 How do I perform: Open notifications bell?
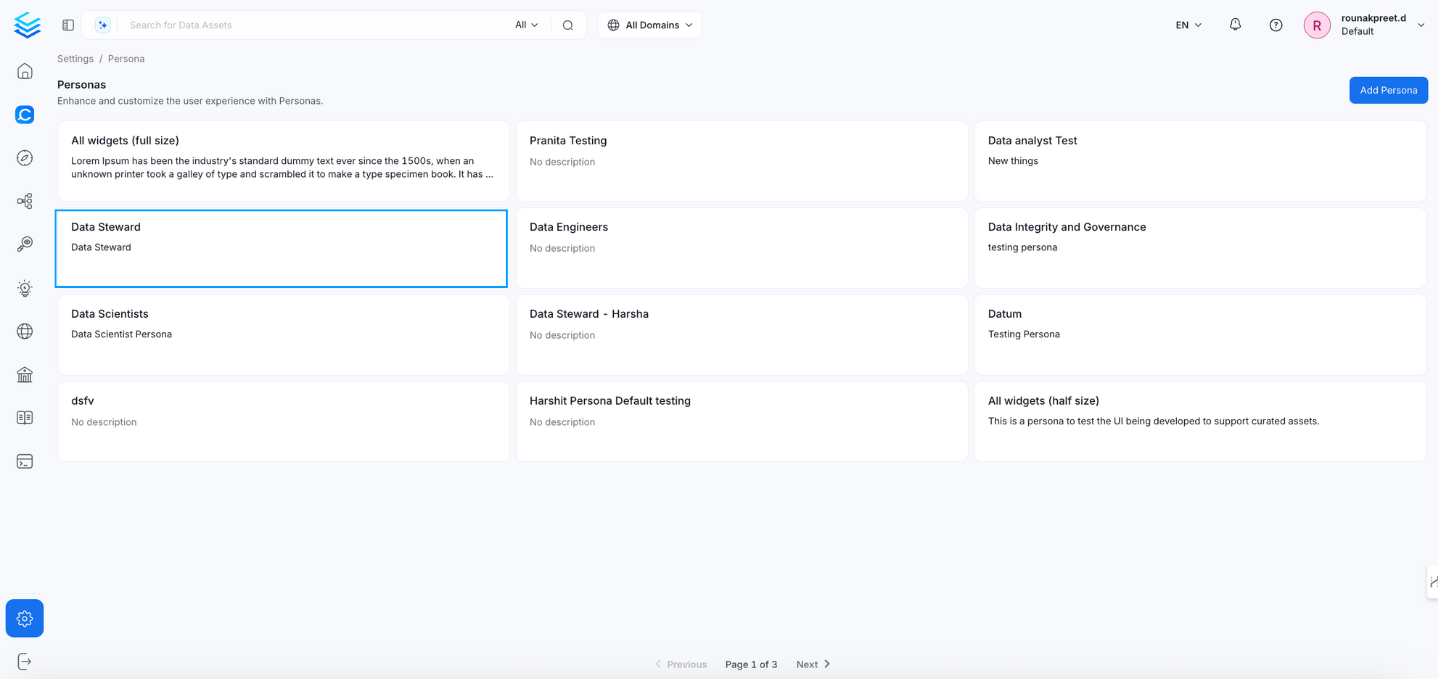coord(1235,25)
